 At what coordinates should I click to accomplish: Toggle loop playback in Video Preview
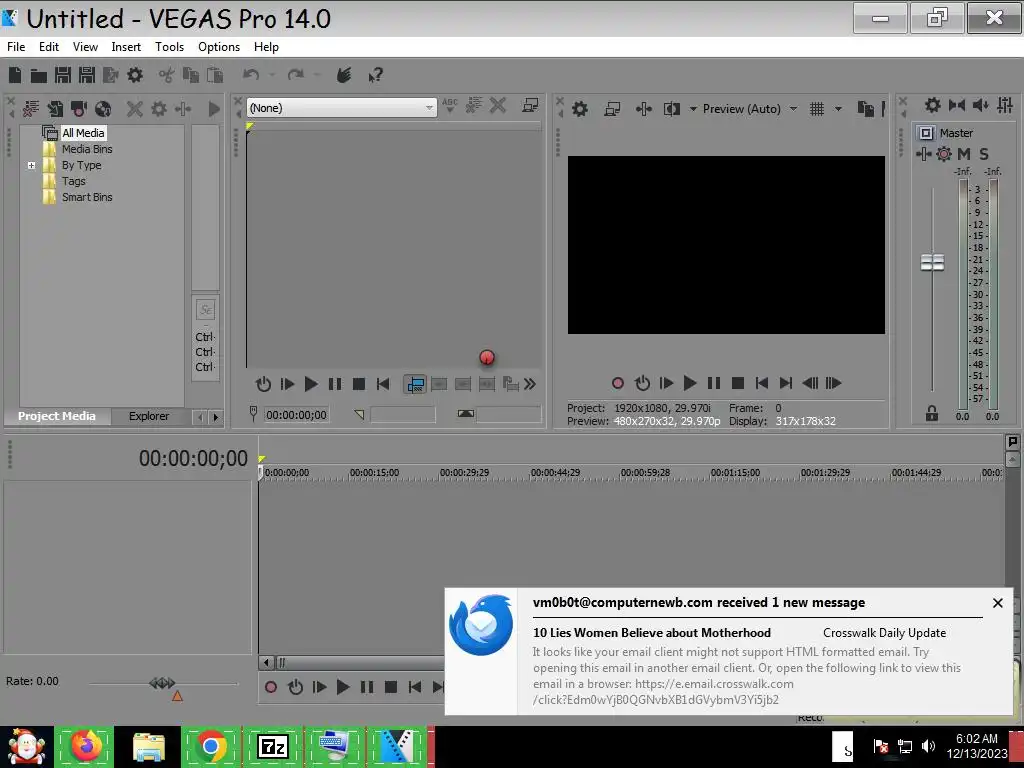pos(643,383)
